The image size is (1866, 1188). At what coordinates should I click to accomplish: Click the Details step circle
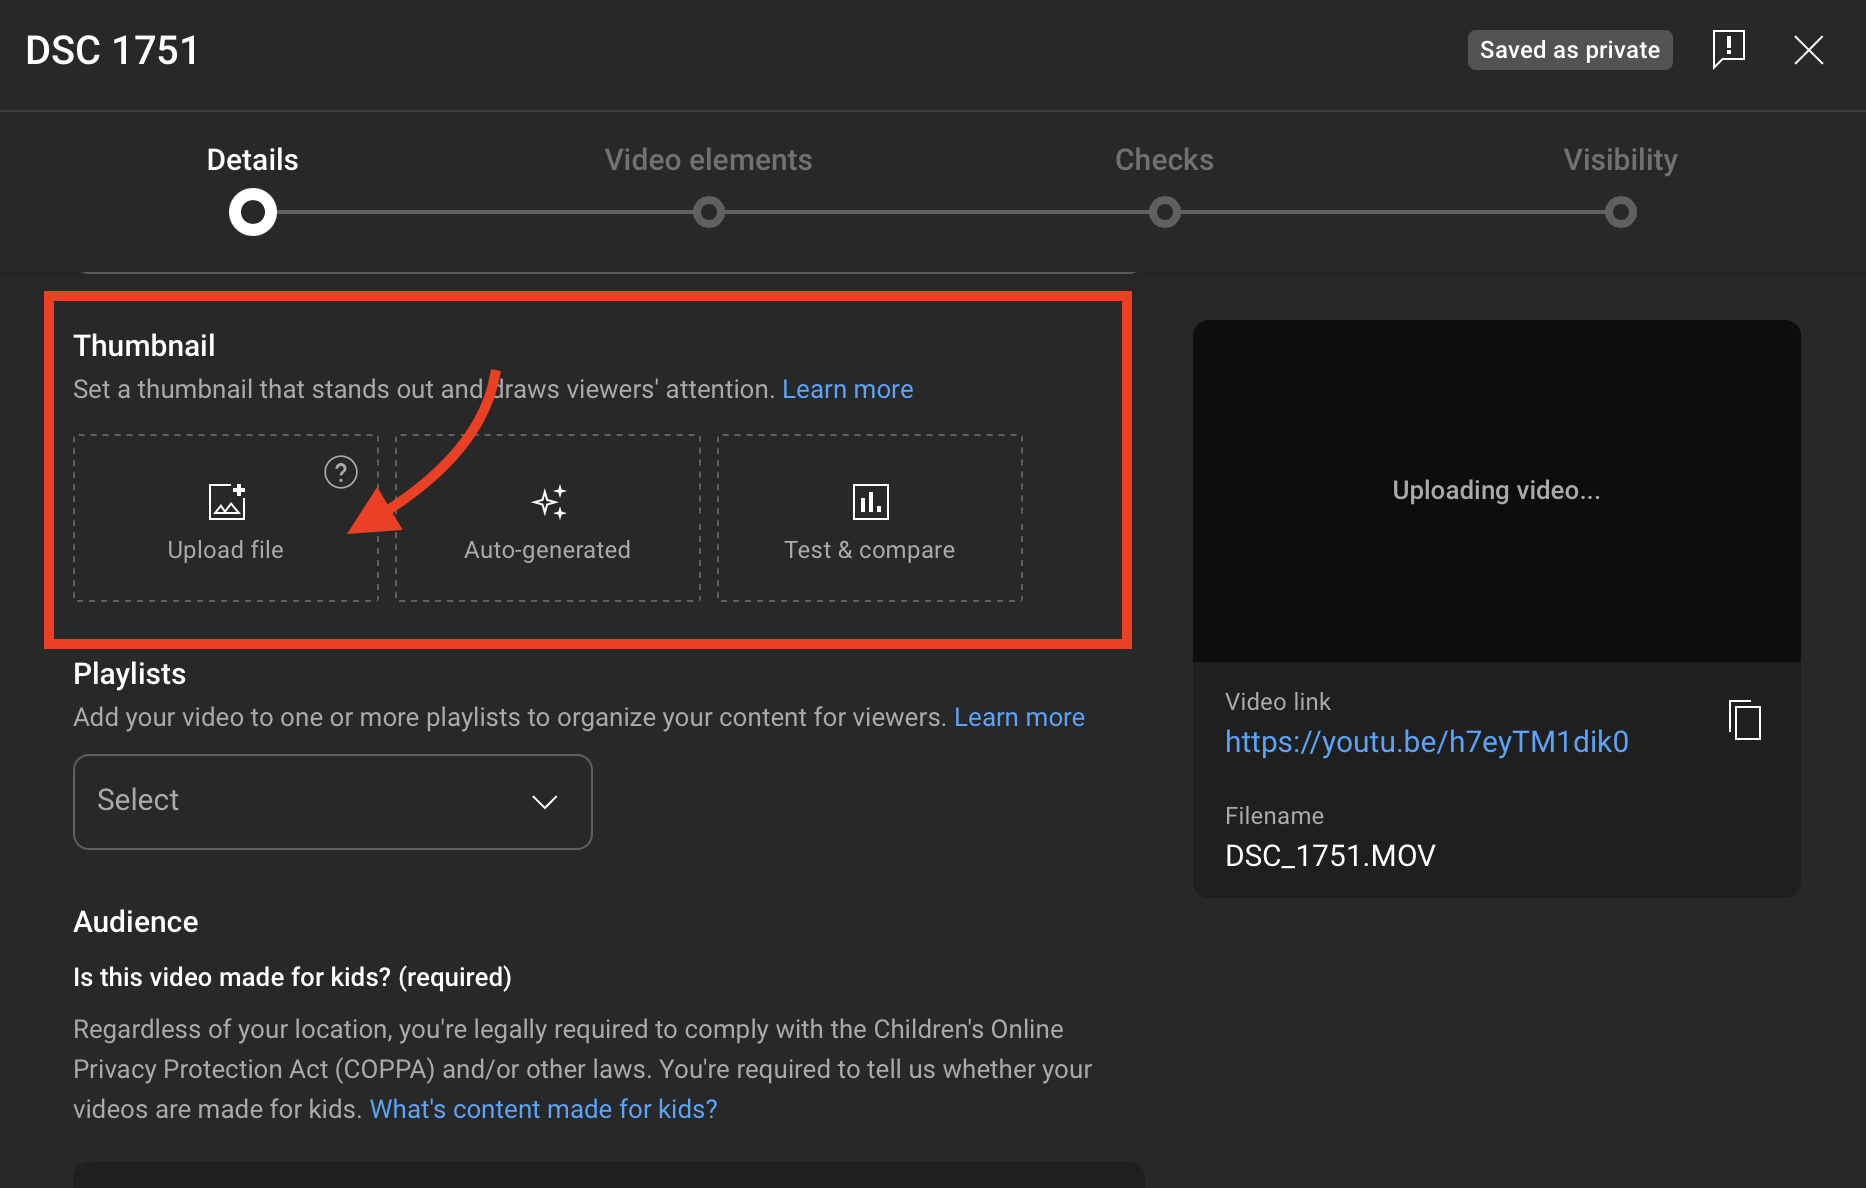[x=253, y=212]
